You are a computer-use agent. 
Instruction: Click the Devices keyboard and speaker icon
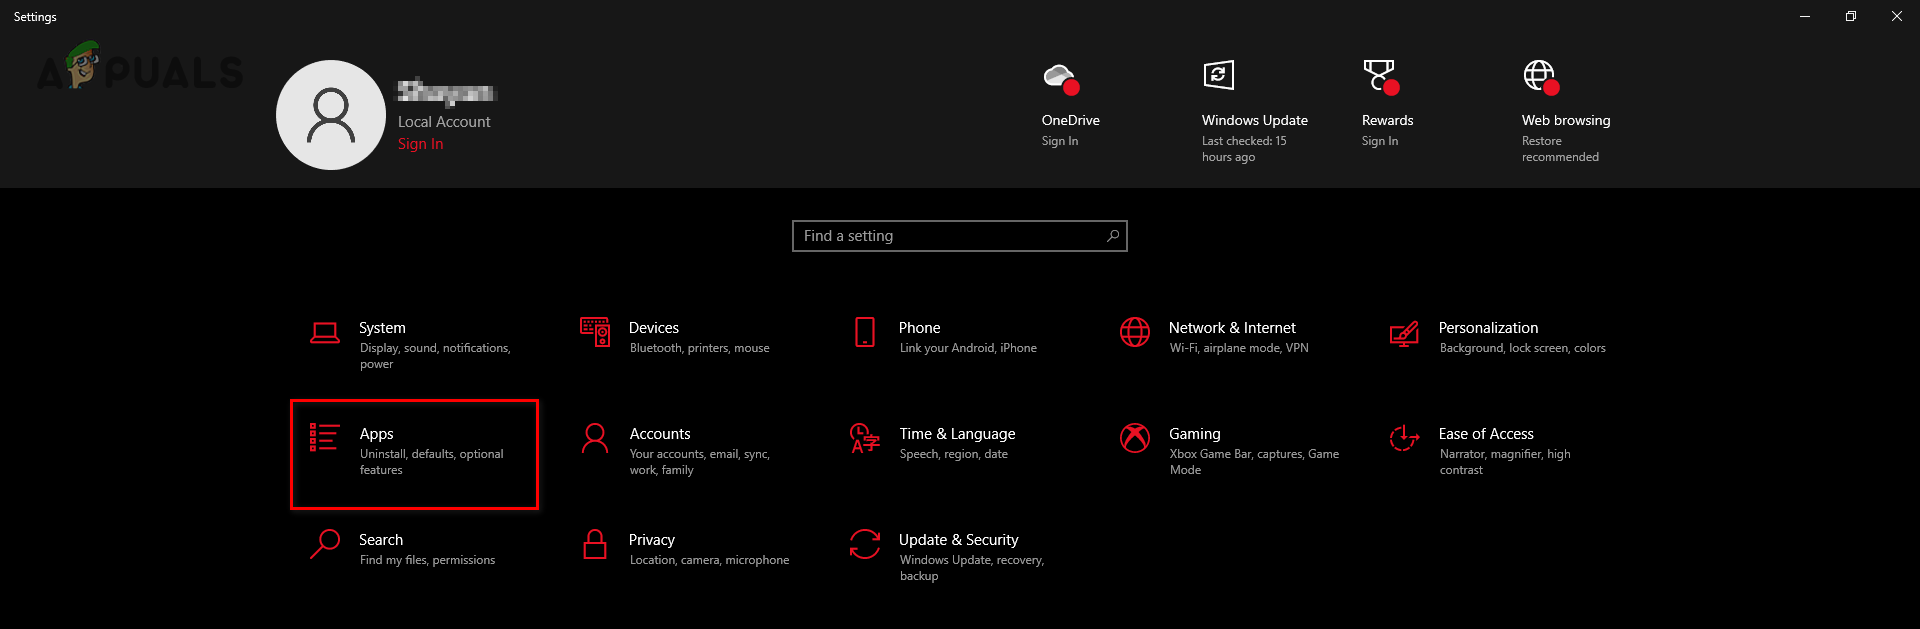[x=595, y=332]
